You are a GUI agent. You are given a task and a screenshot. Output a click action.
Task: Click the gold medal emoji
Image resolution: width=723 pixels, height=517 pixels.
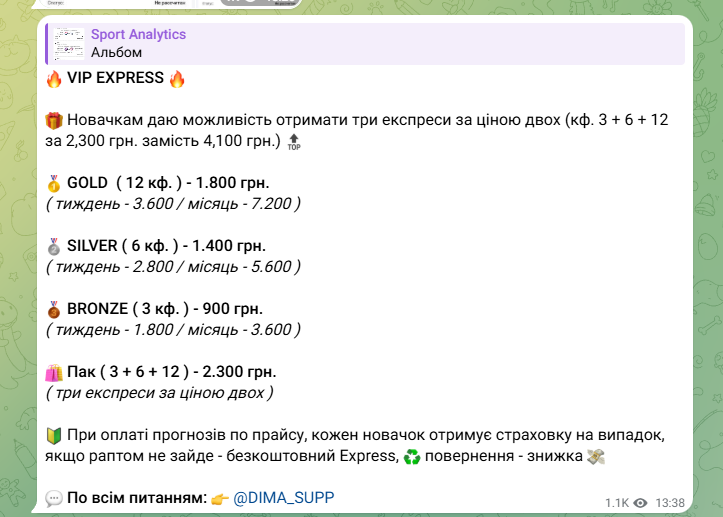[54, 183]
